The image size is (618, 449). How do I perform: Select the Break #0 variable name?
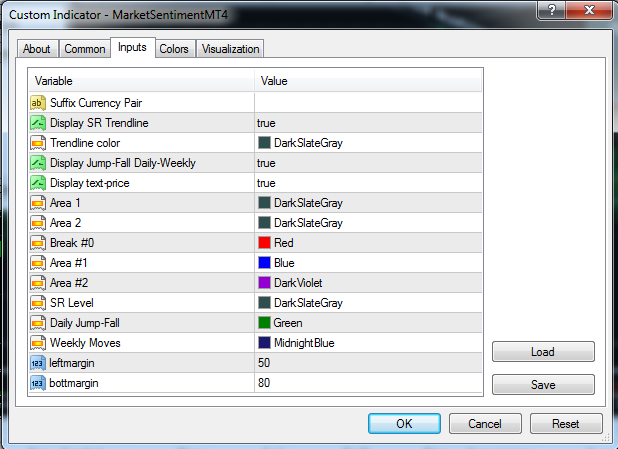(x=72, y=243)
